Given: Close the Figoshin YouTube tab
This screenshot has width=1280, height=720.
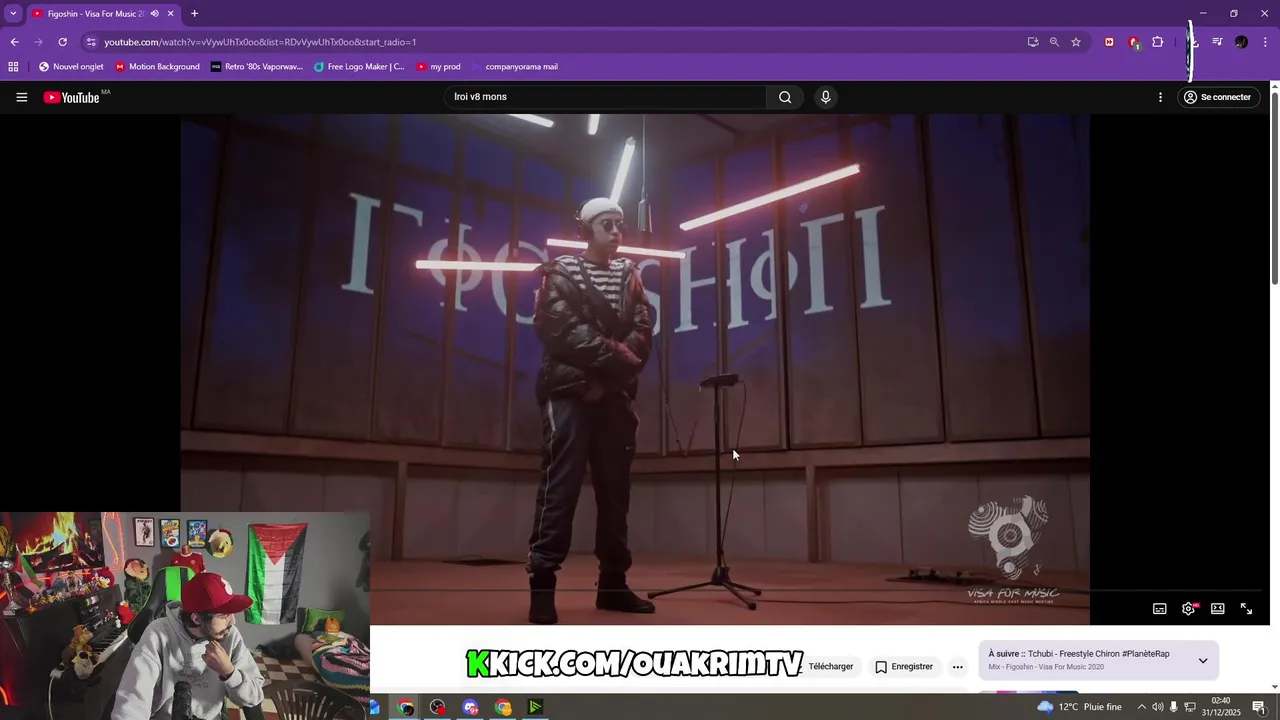Looking at the screenshot, I should click(170, 14).
